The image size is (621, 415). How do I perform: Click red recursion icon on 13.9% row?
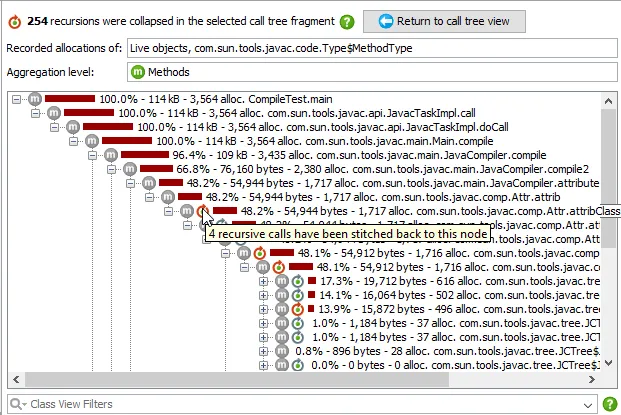pyautogui.click(x=297, y=309)
